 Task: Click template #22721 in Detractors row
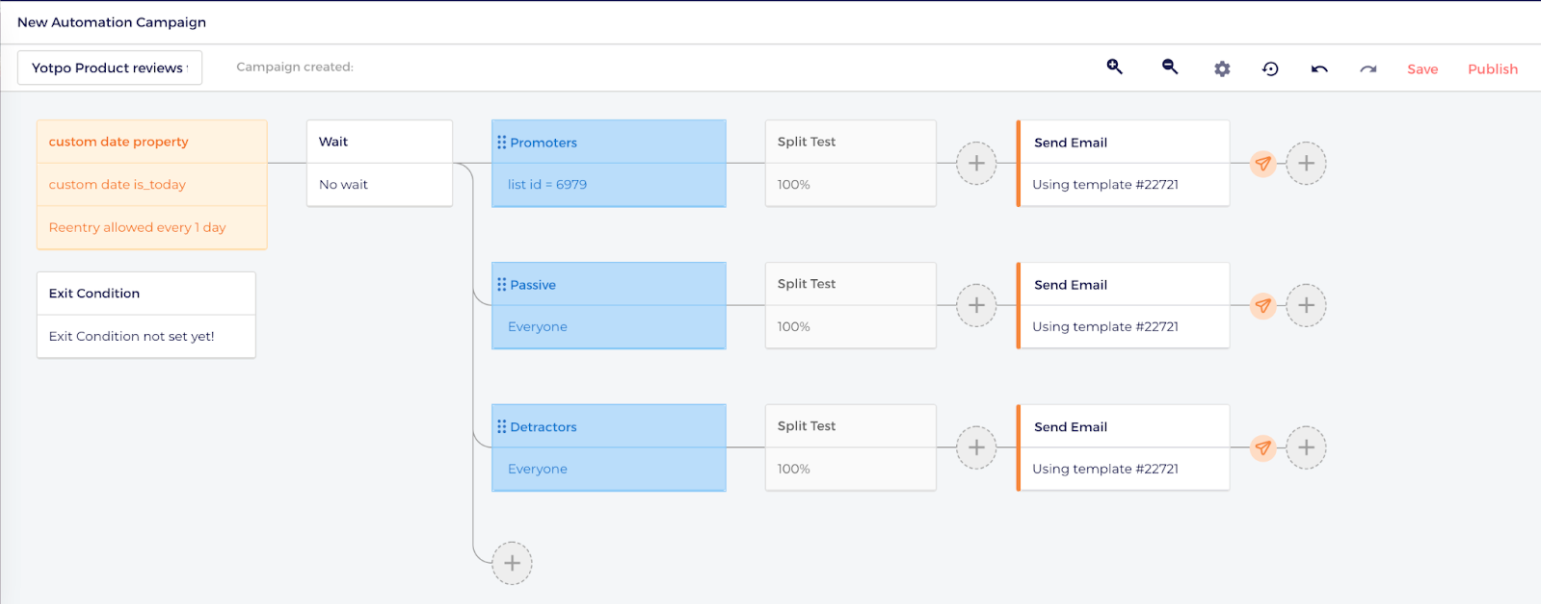[1105, 468]
